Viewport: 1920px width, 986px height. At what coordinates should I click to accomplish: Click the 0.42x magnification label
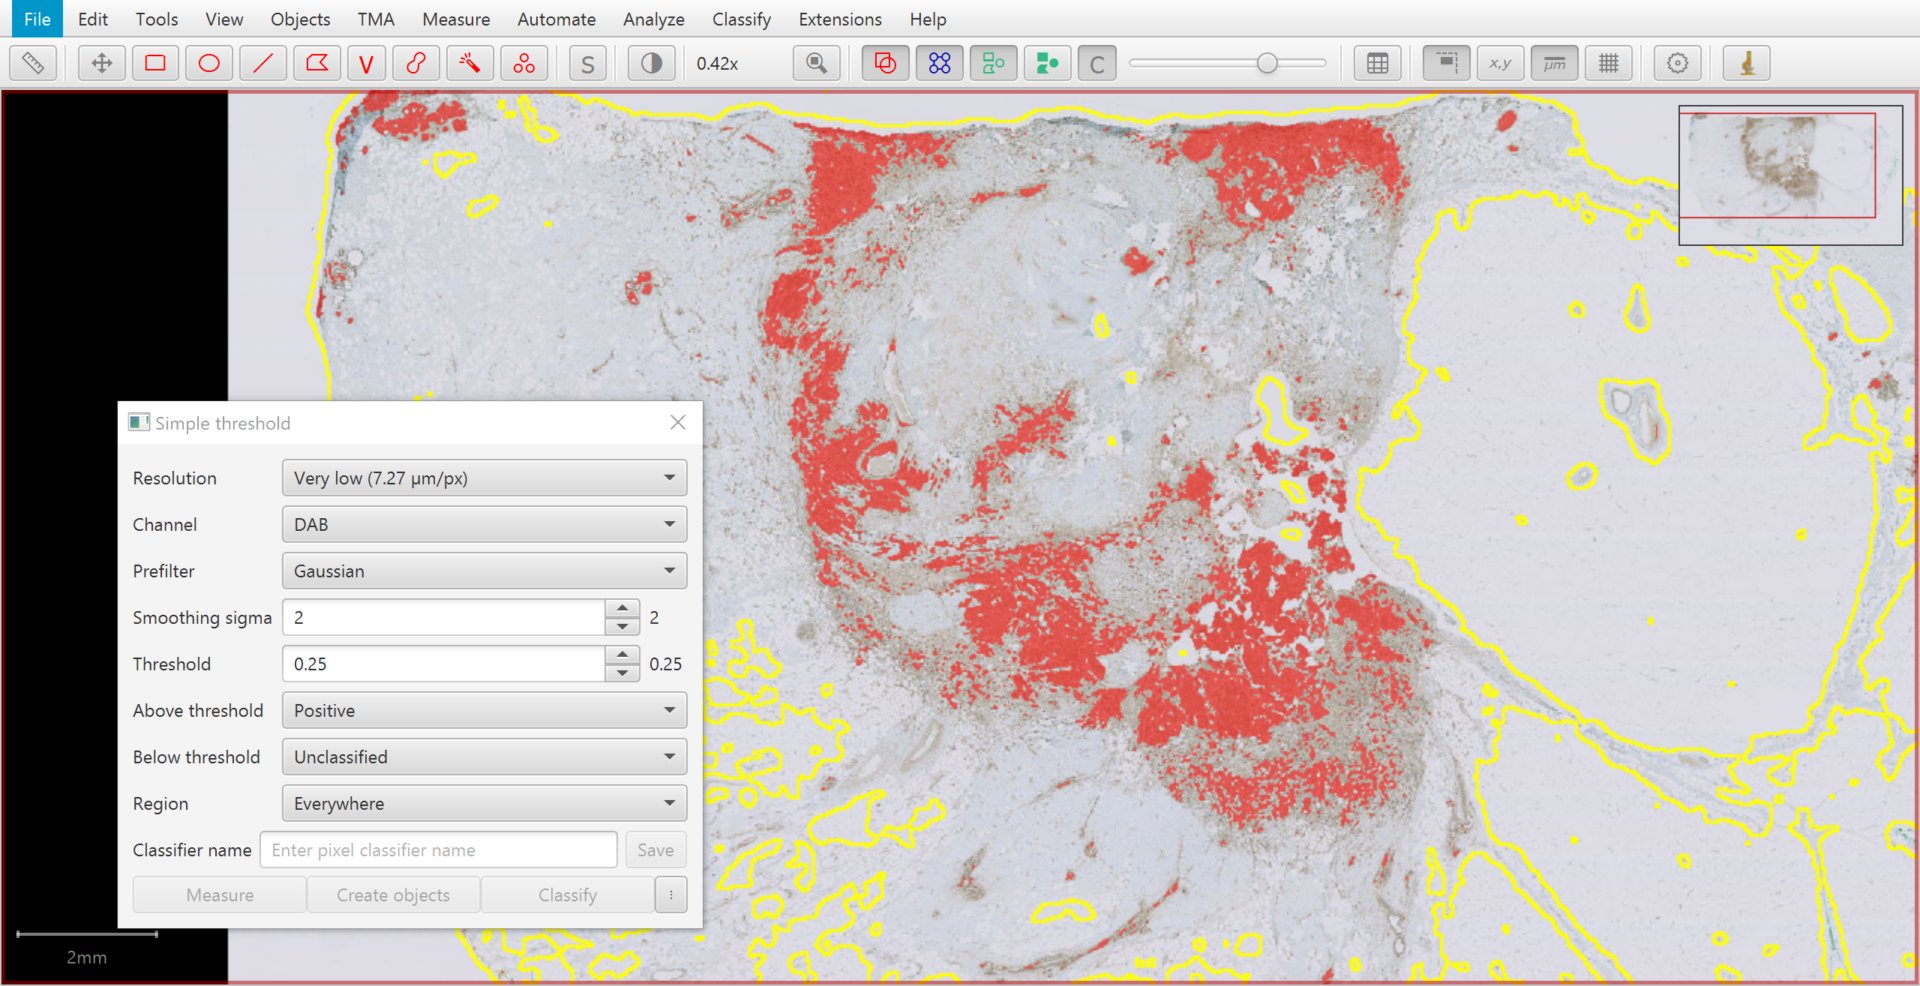pos(717,63)
